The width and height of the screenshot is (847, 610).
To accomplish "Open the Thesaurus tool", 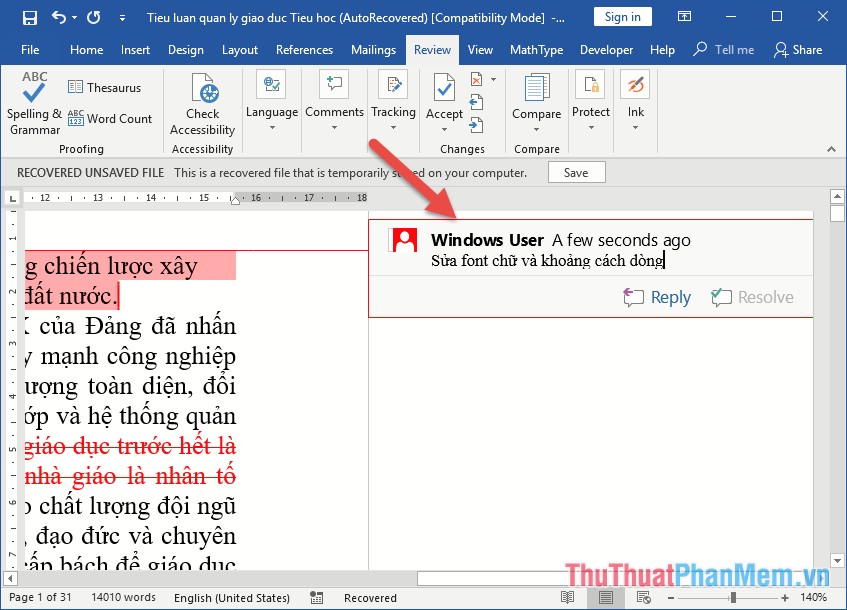I will [x=104, y=88].
